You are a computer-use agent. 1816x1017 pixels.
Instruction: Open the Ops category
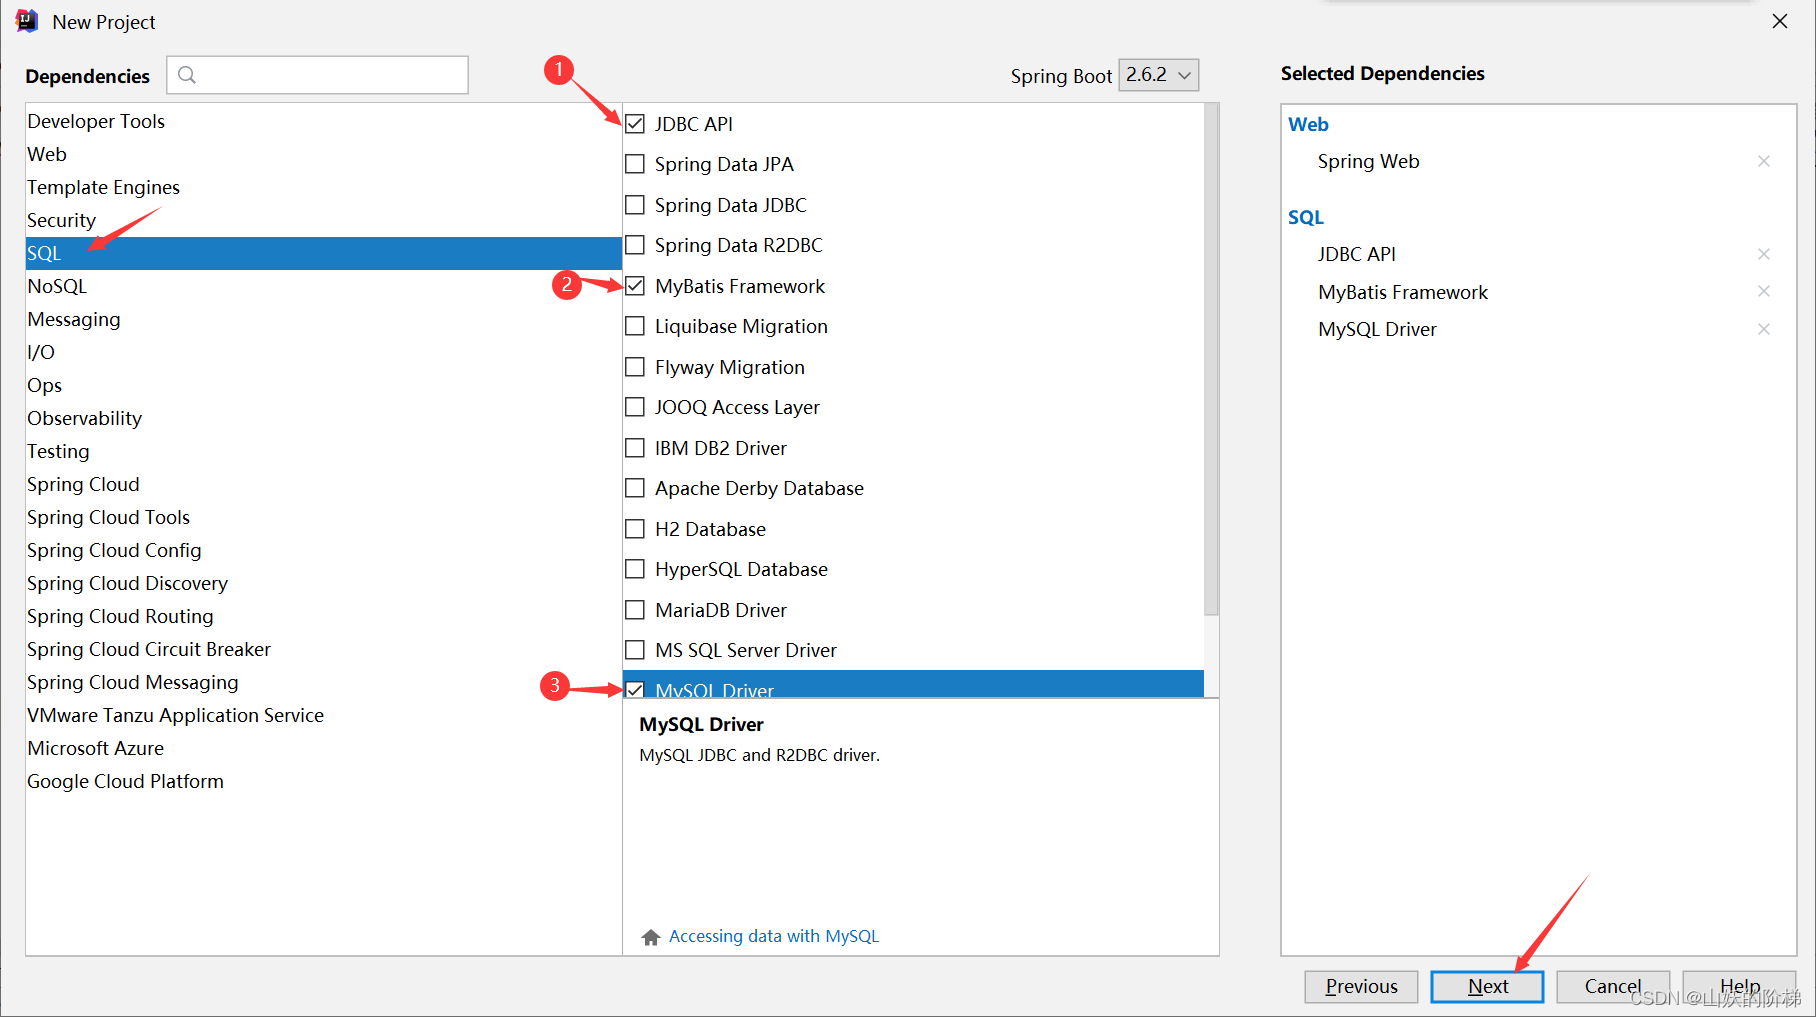(323, 385)
